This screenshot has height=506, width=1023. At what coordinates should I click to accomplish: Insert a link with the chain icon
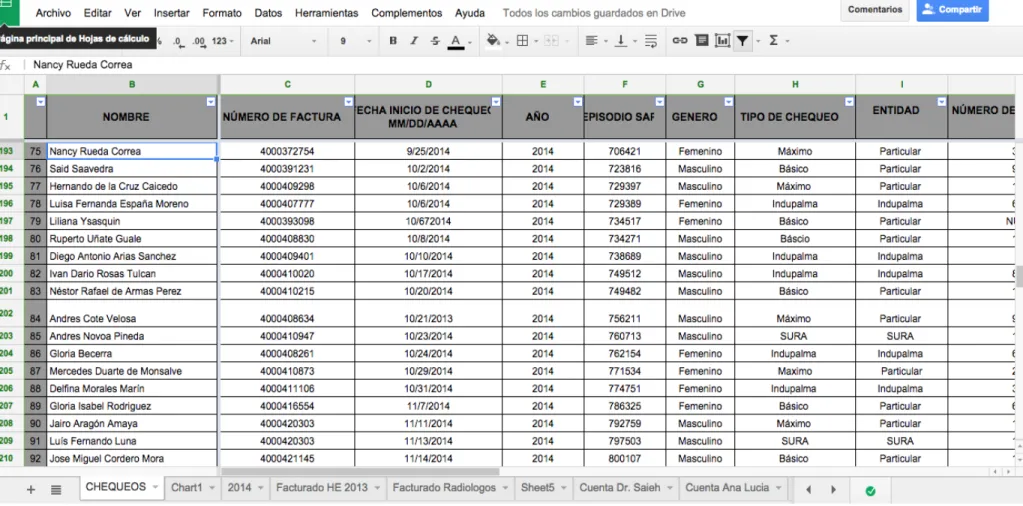tap(680, 40)
